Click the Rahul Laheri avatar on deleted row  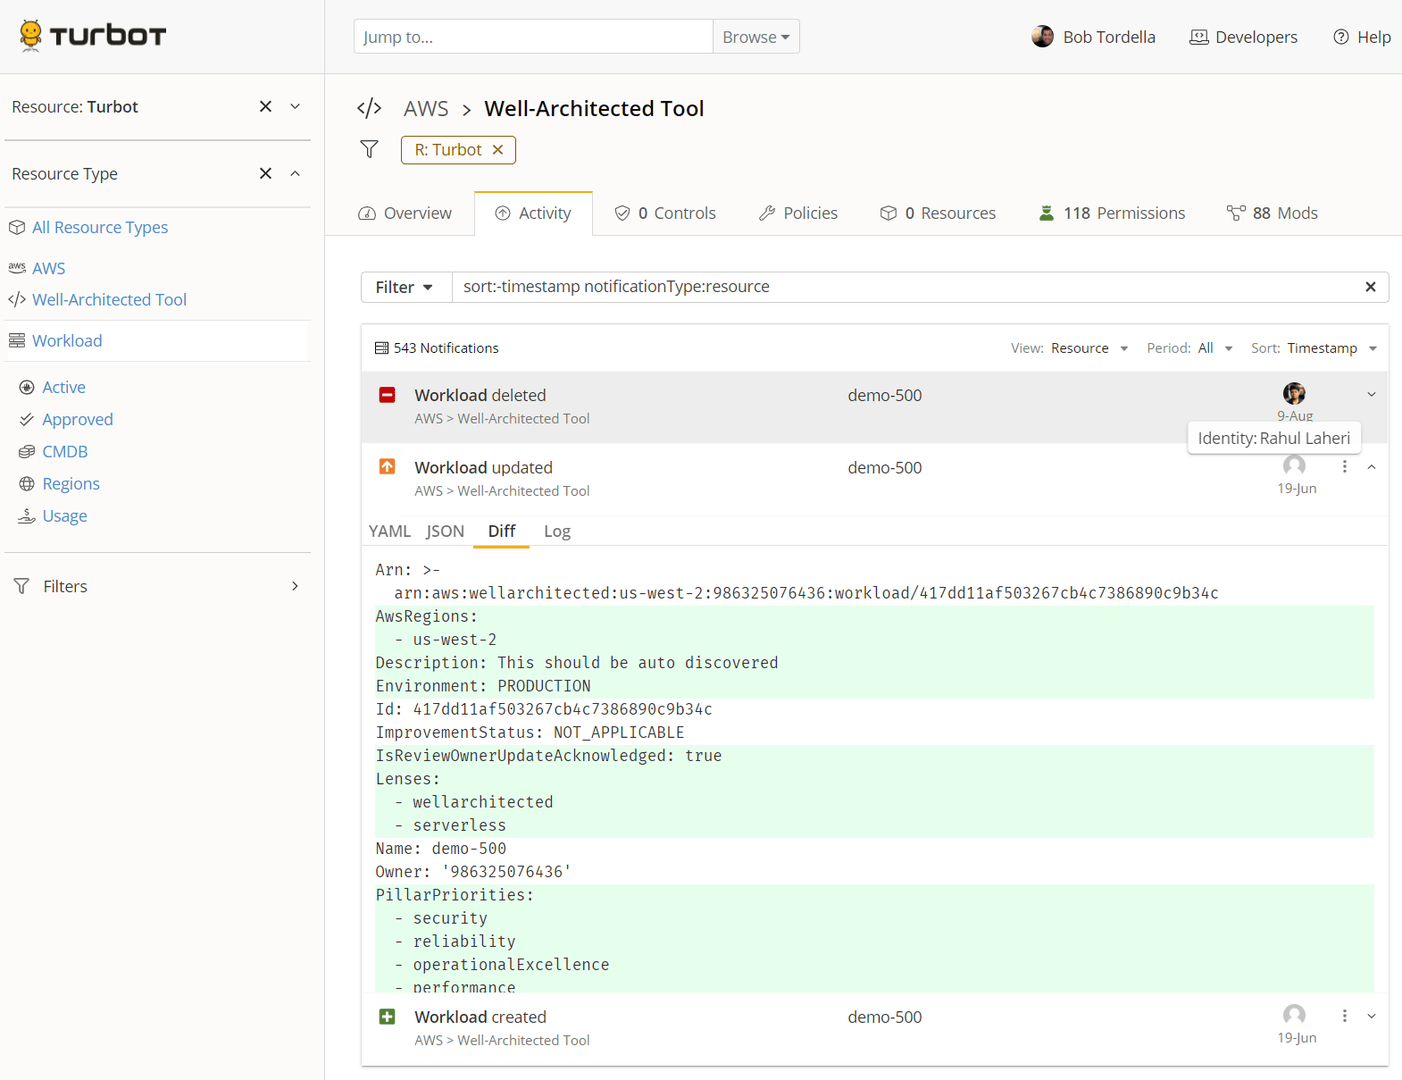point(1294,393)
